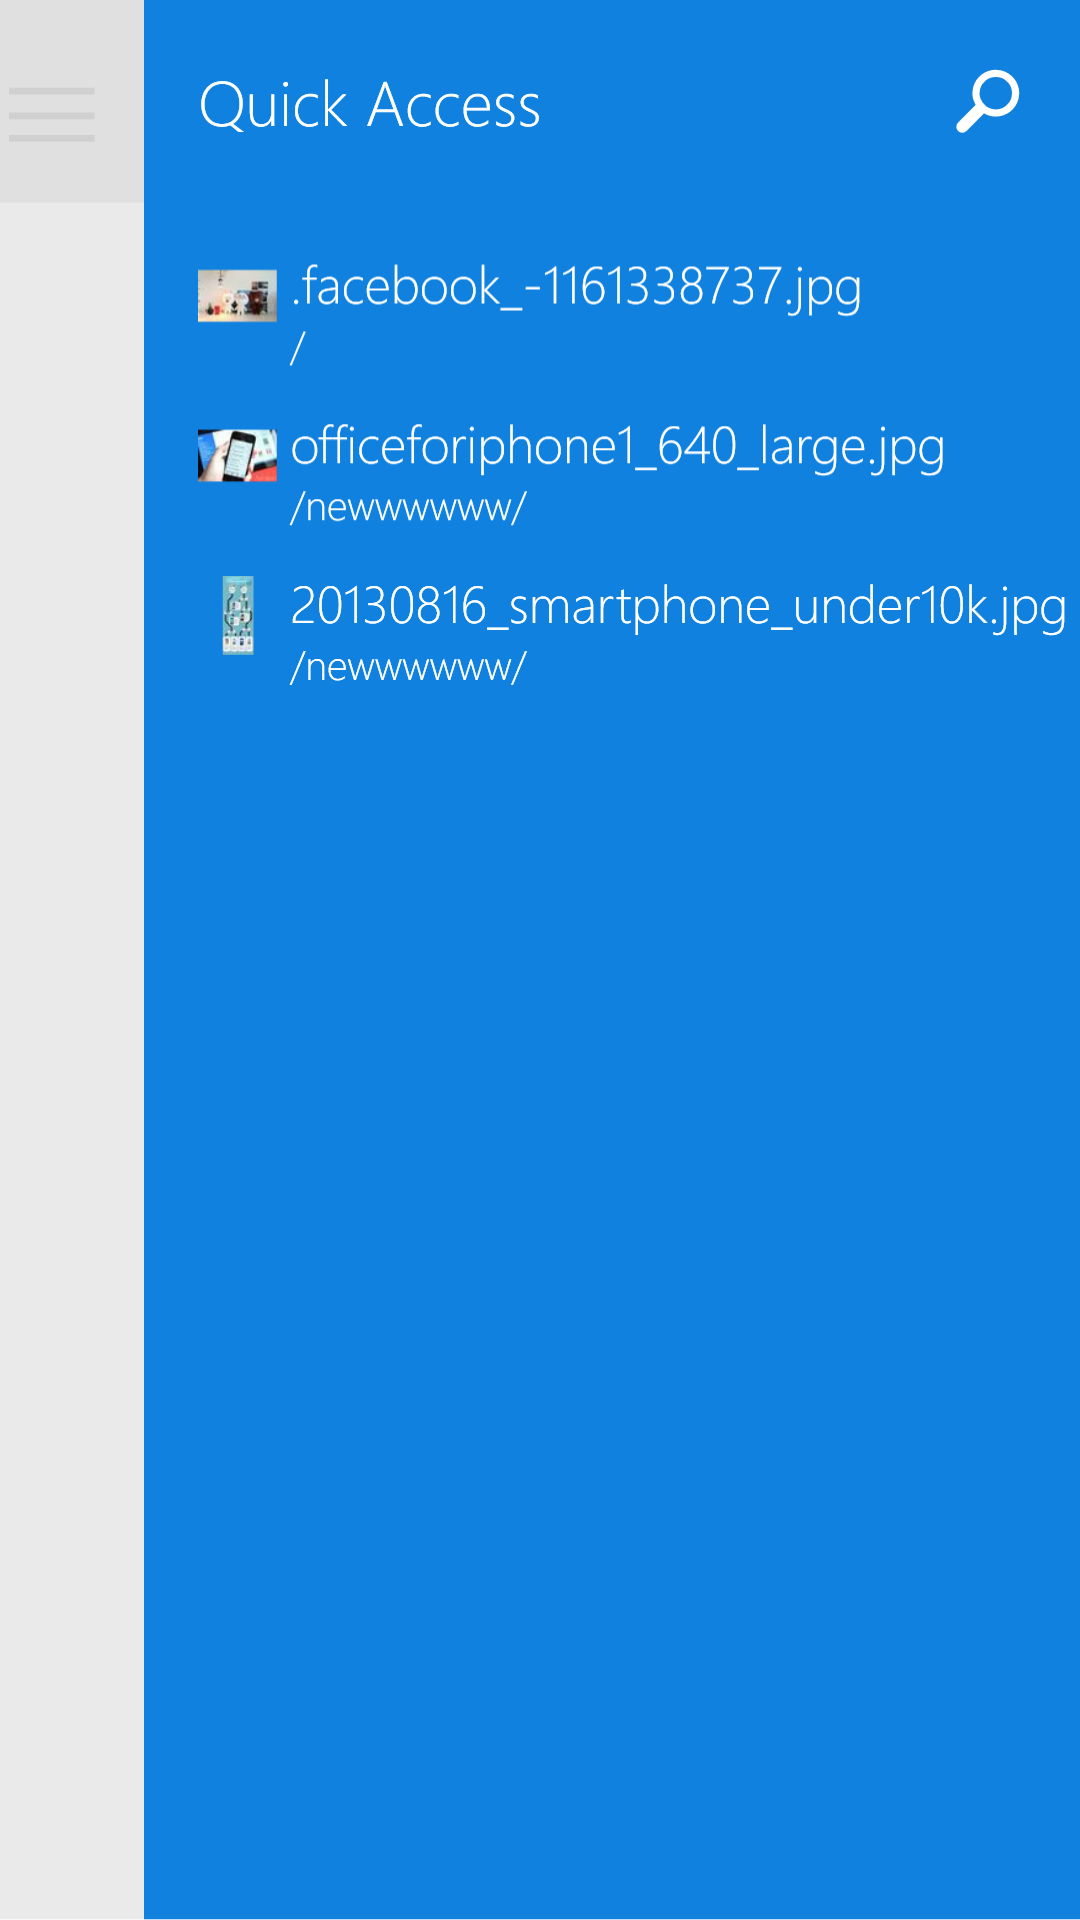Select the third Quick Access list entry
This screenshot has width=1080, height=1920.
[612, 632]
